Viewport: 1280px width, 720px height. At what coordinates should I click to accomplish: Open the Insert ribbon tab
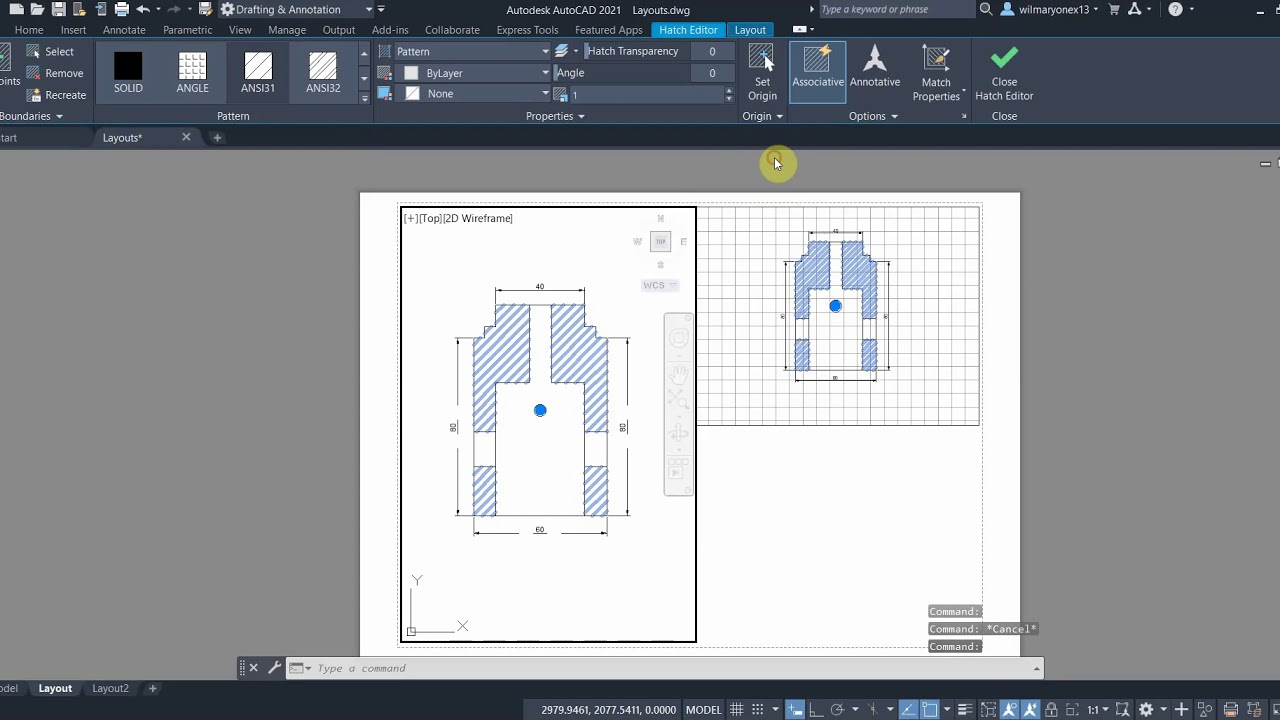tap(73, 30)
